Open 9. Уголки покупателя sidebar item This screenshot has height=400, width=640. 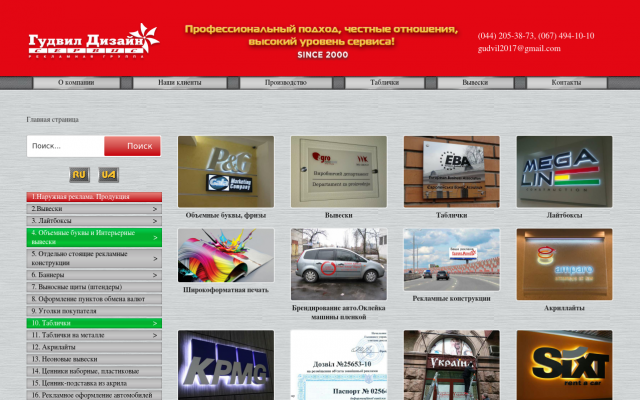point(94,311)
